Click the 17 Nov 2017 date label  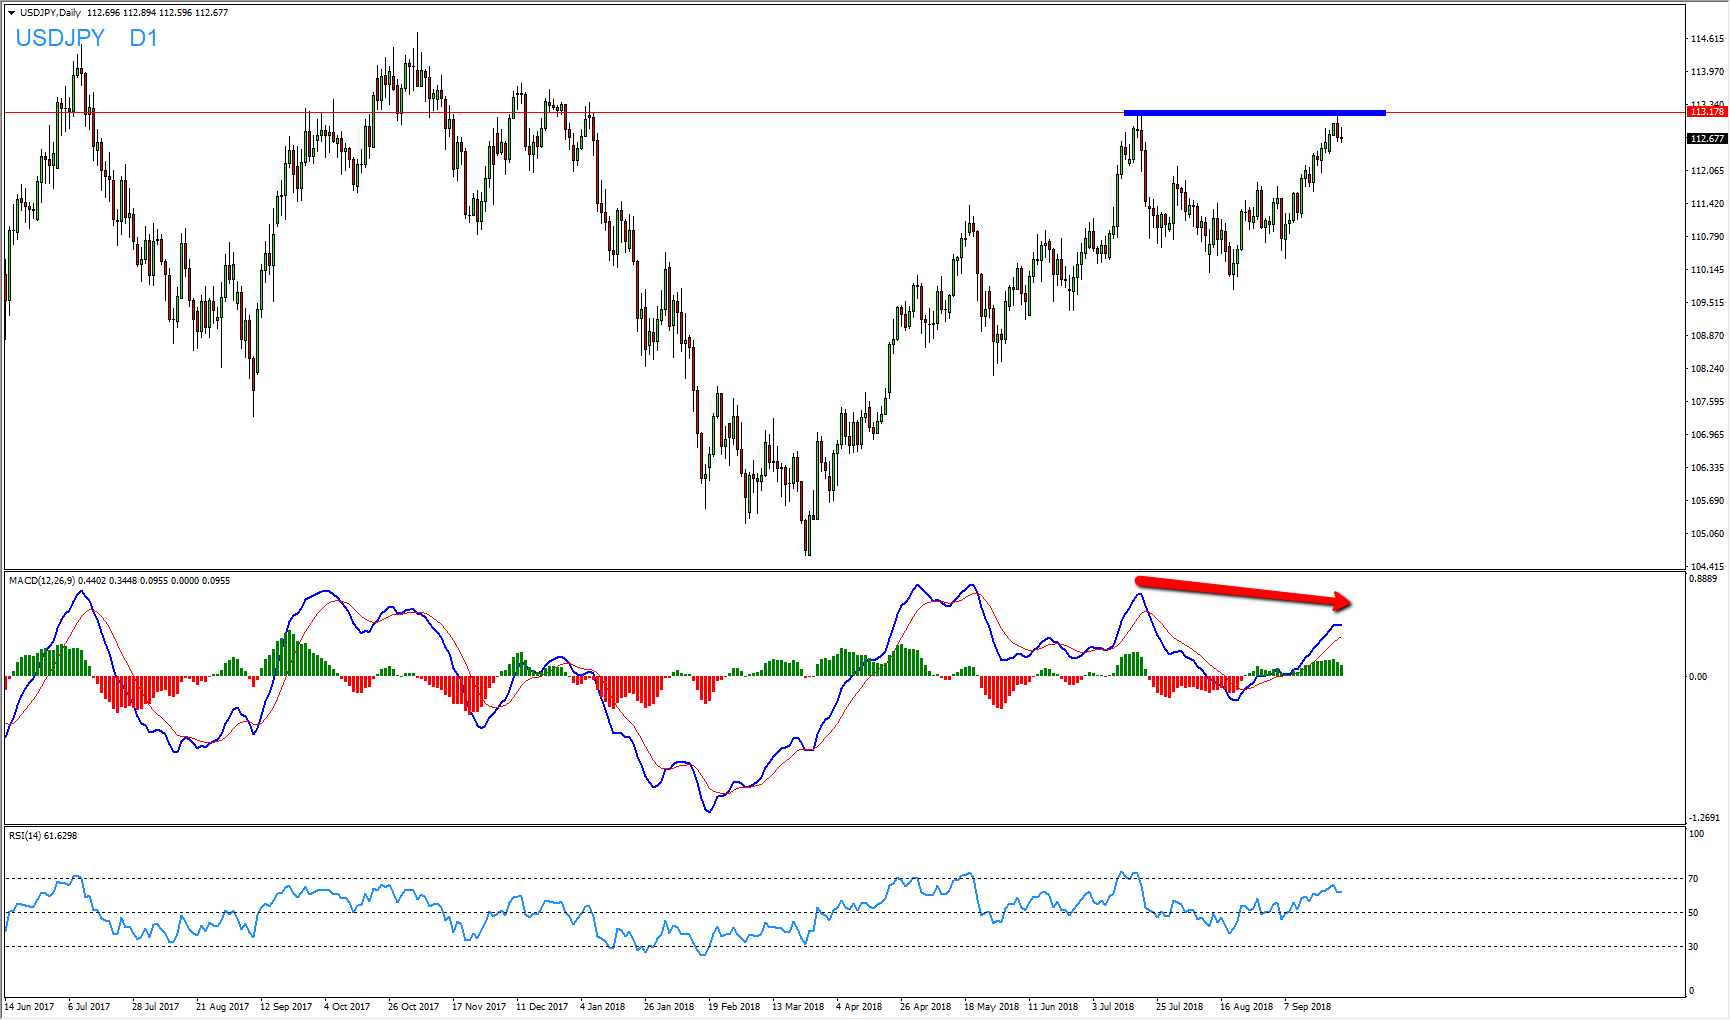click(479, 1007)
